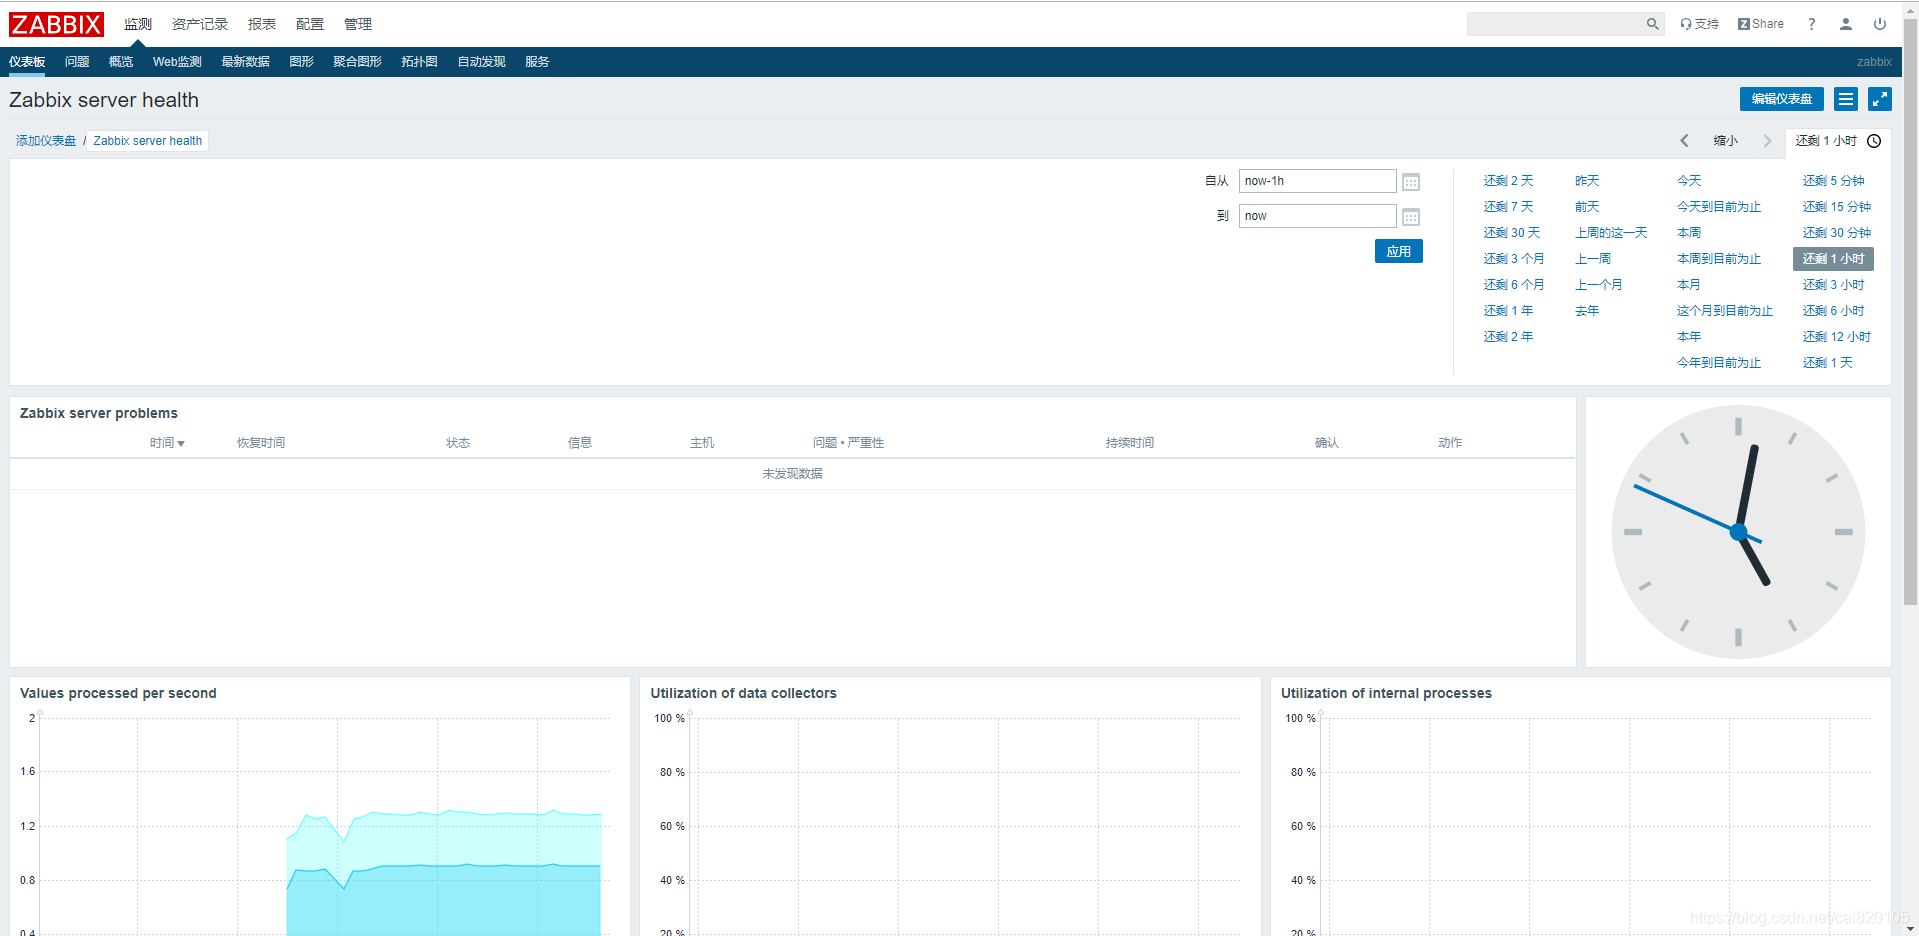Choose time range 还剩 1 天
Viewport: 1919px width, 936px height.
click(1828, 363)
